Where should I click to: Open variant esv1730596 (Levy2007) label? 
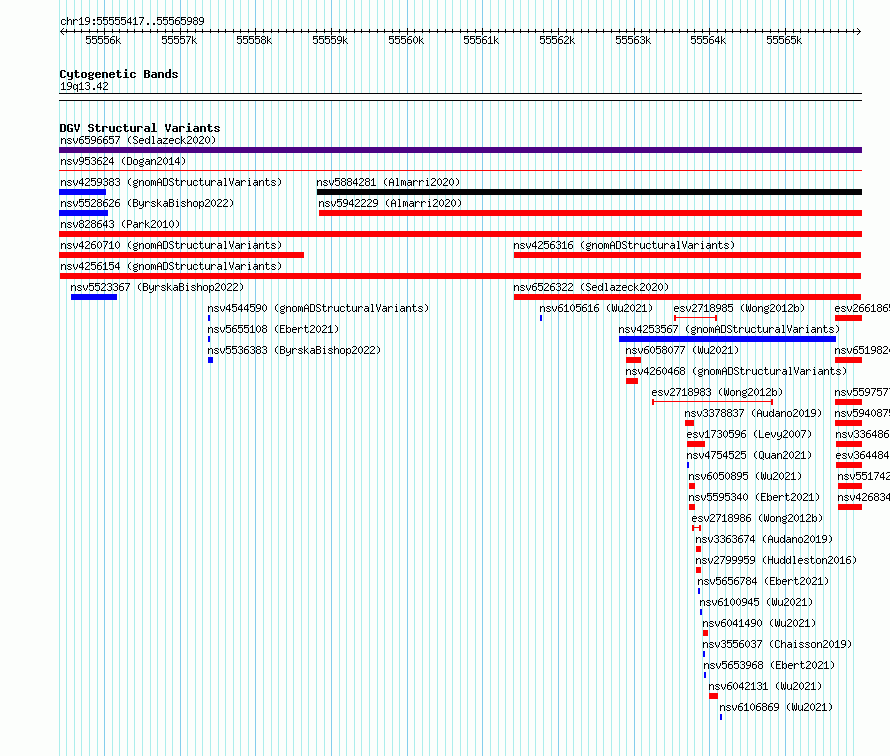point(749,434)
